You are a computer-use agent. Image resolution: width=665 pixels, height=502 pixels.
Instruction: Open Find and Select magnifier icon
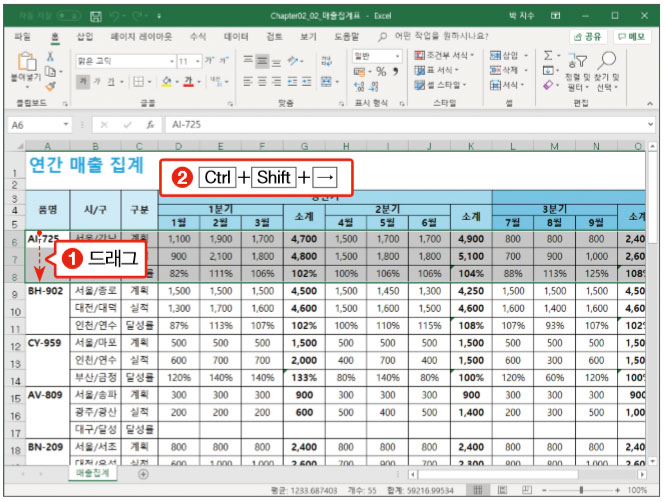click(x=607, y=60)
